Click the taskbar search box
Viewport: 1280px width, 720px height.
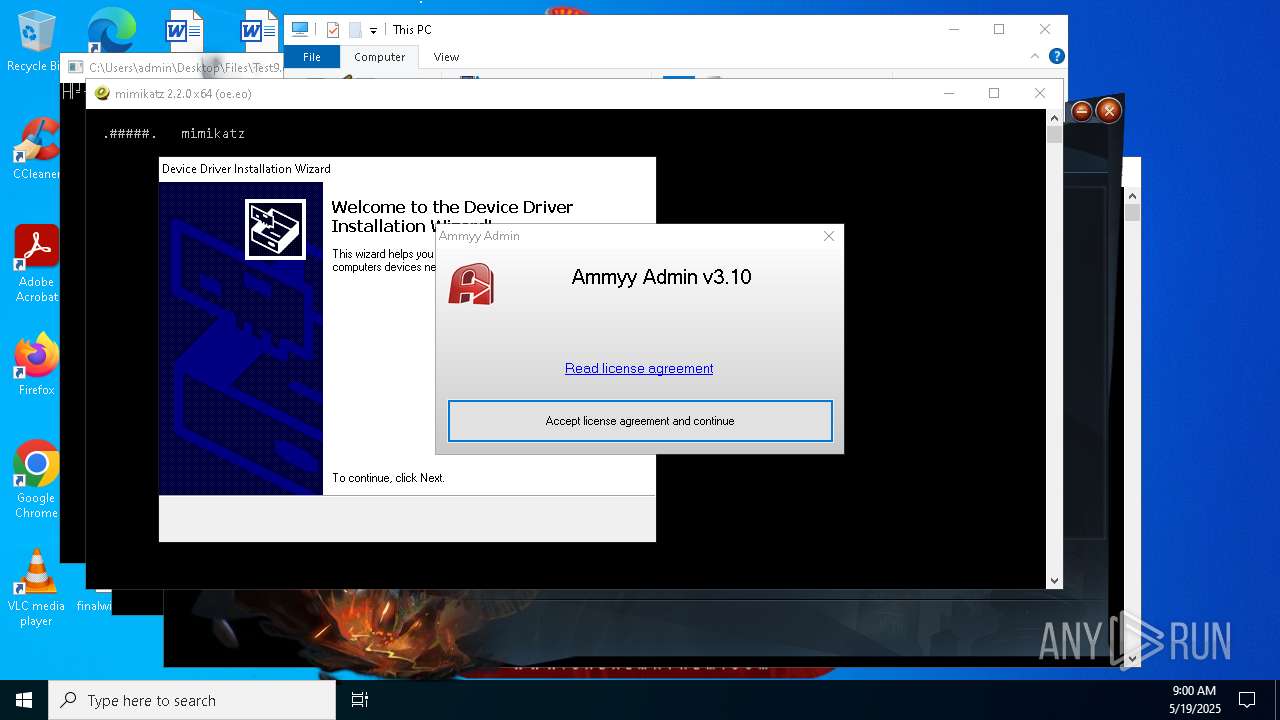192,700
